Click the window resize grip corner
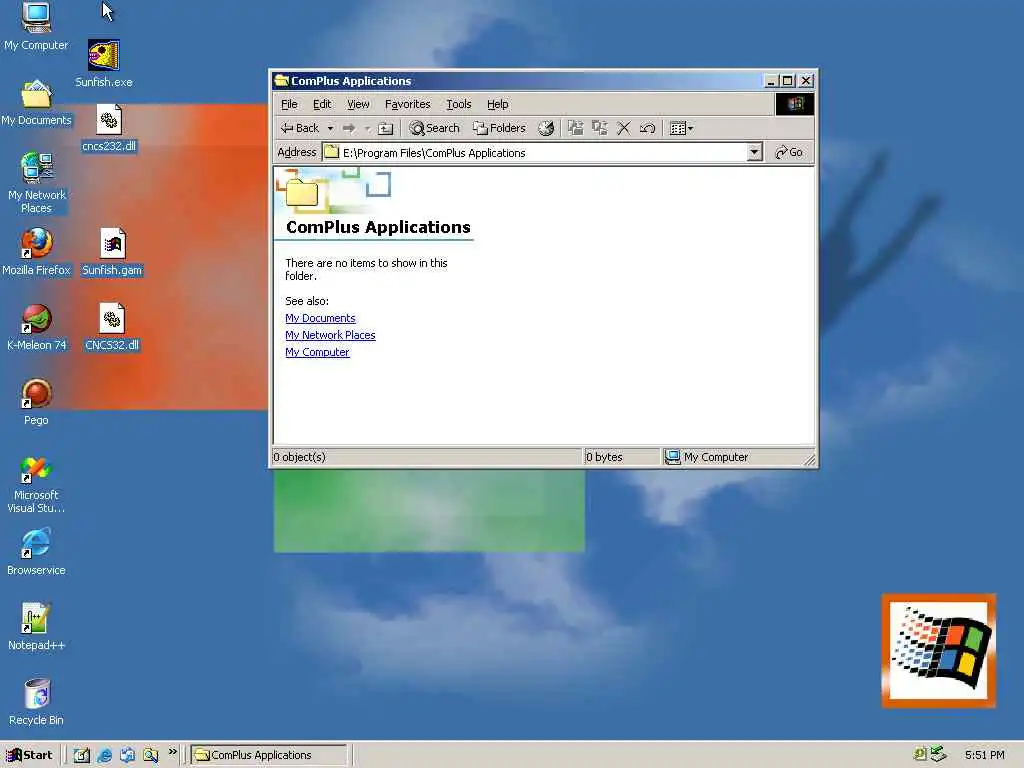This screenshot has height=768, width=1024. [x=810, y=460]
